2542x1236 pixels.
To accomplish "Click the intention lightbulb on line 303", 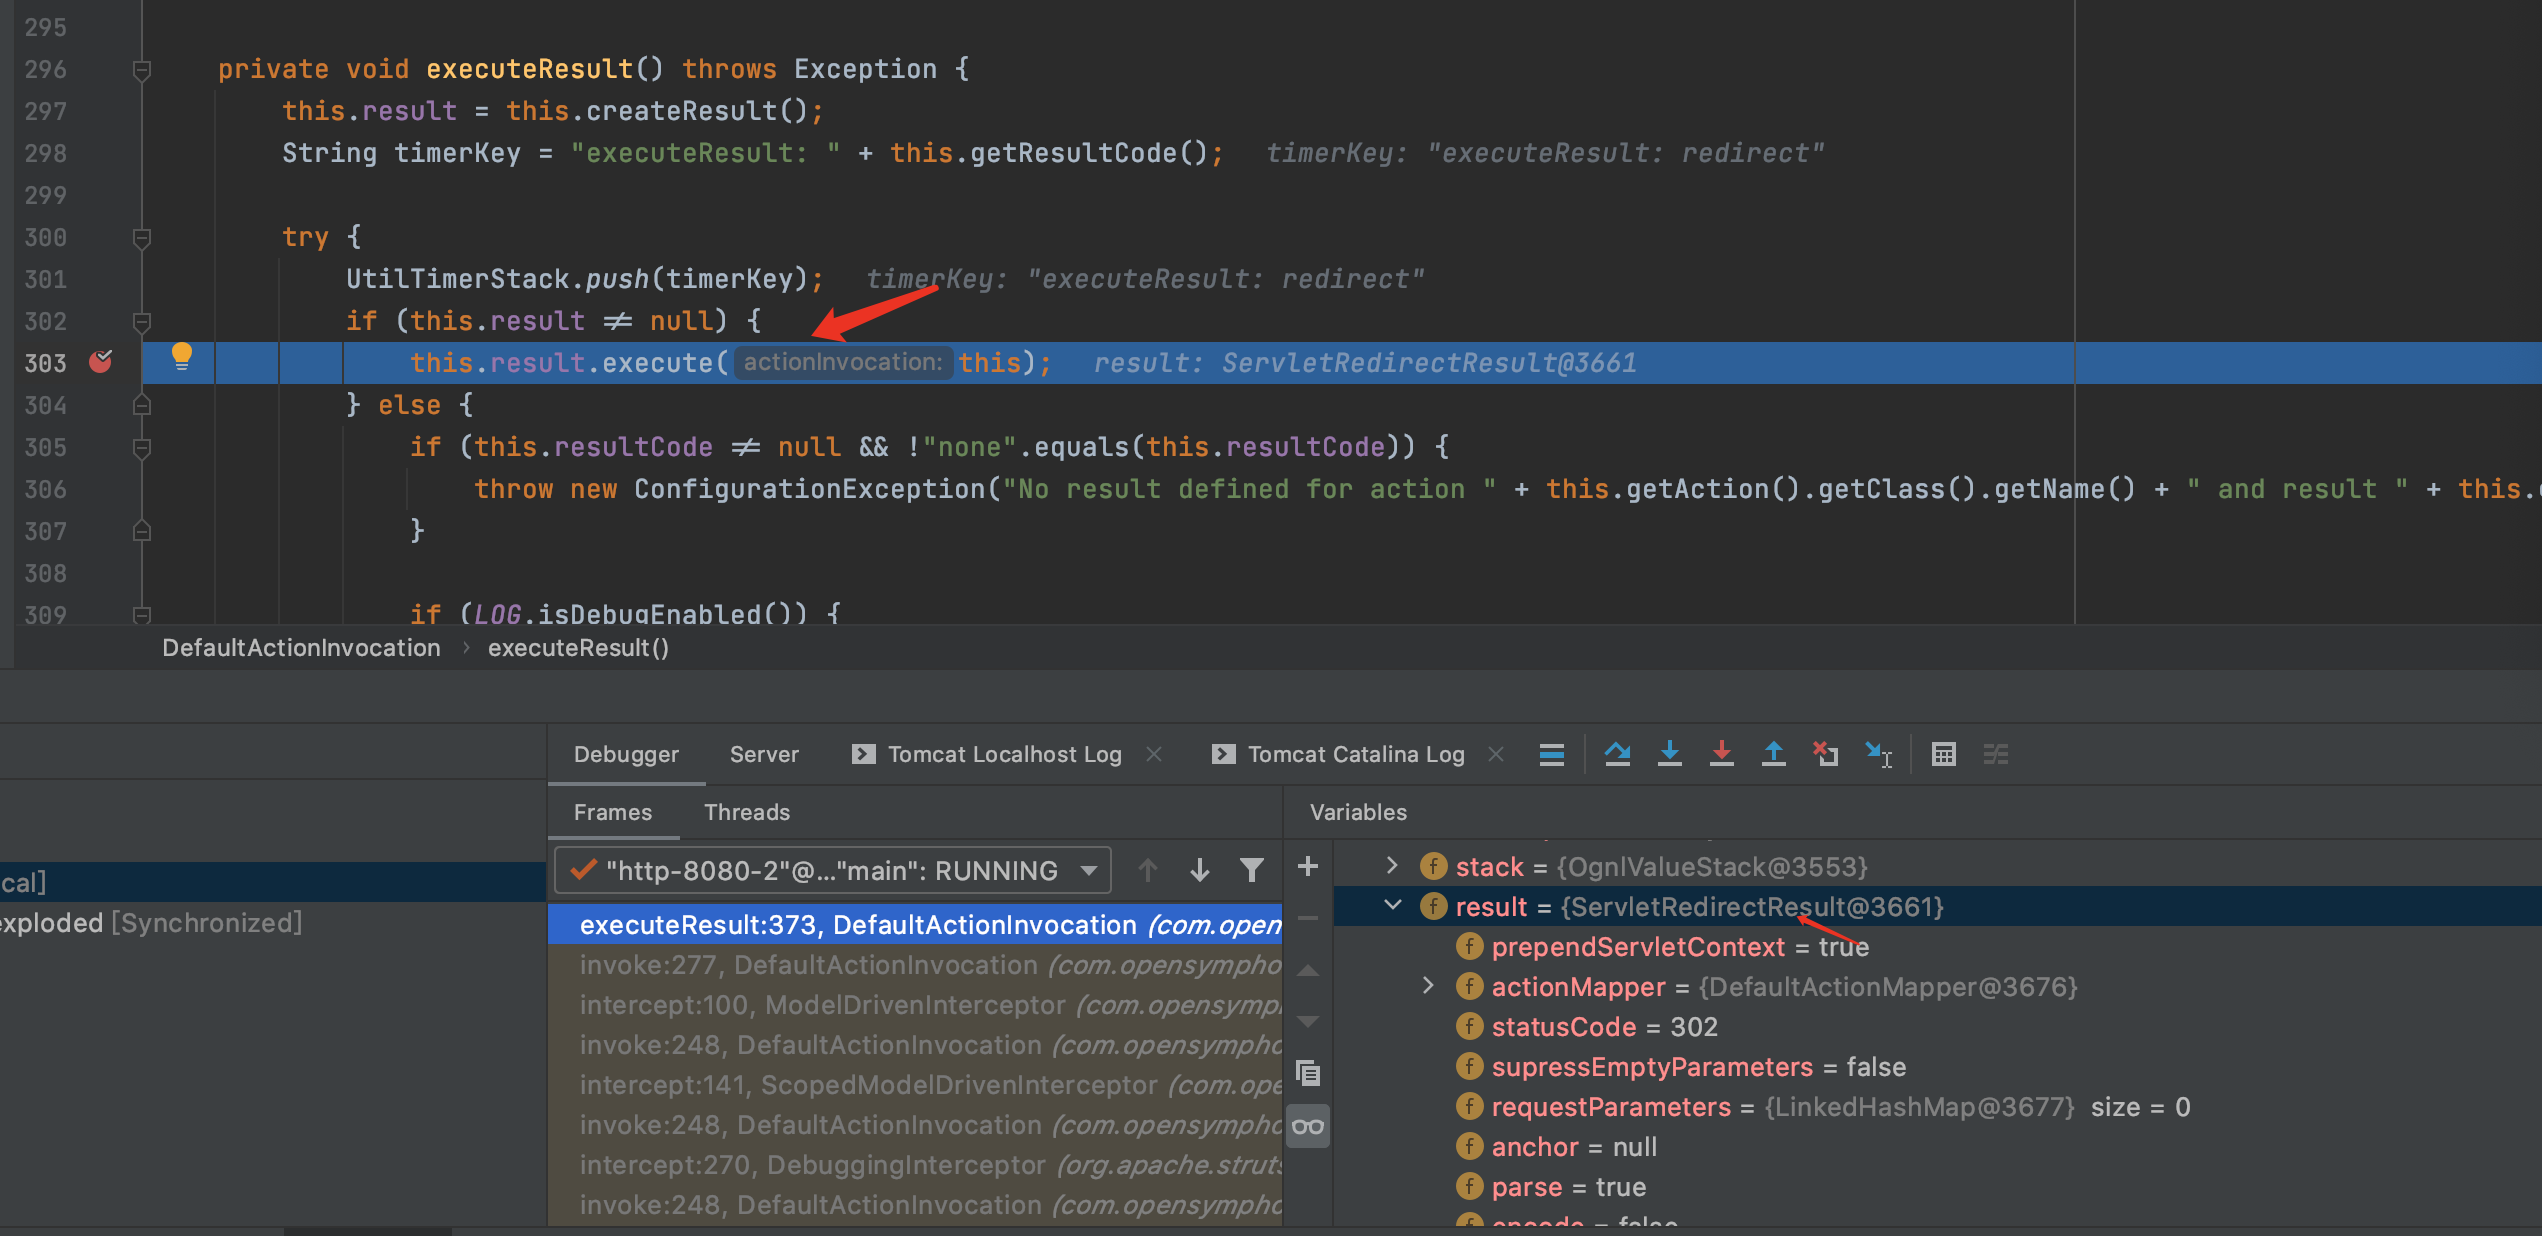I will pyautogui.click(x=181, y=357).
